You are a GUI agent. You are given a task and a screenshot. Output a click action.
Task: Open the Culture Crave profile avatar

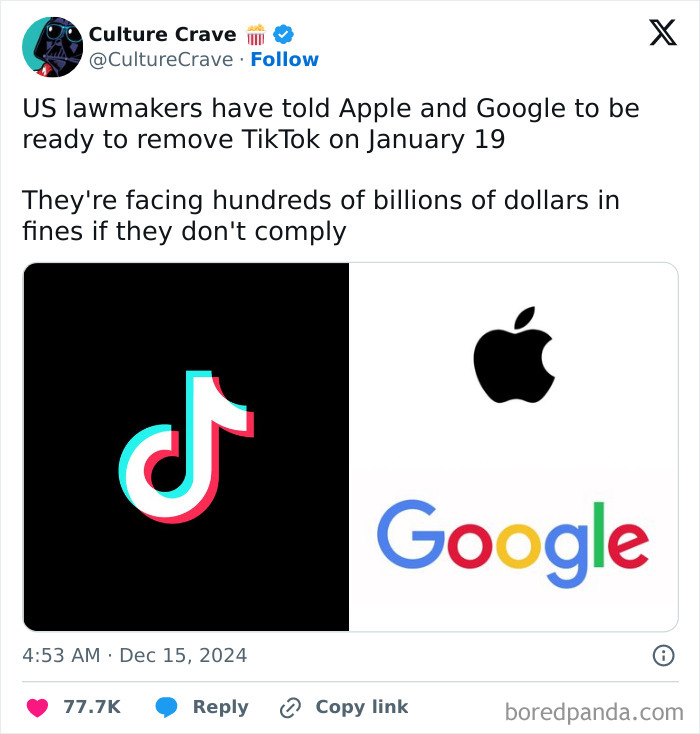(52, 47)
